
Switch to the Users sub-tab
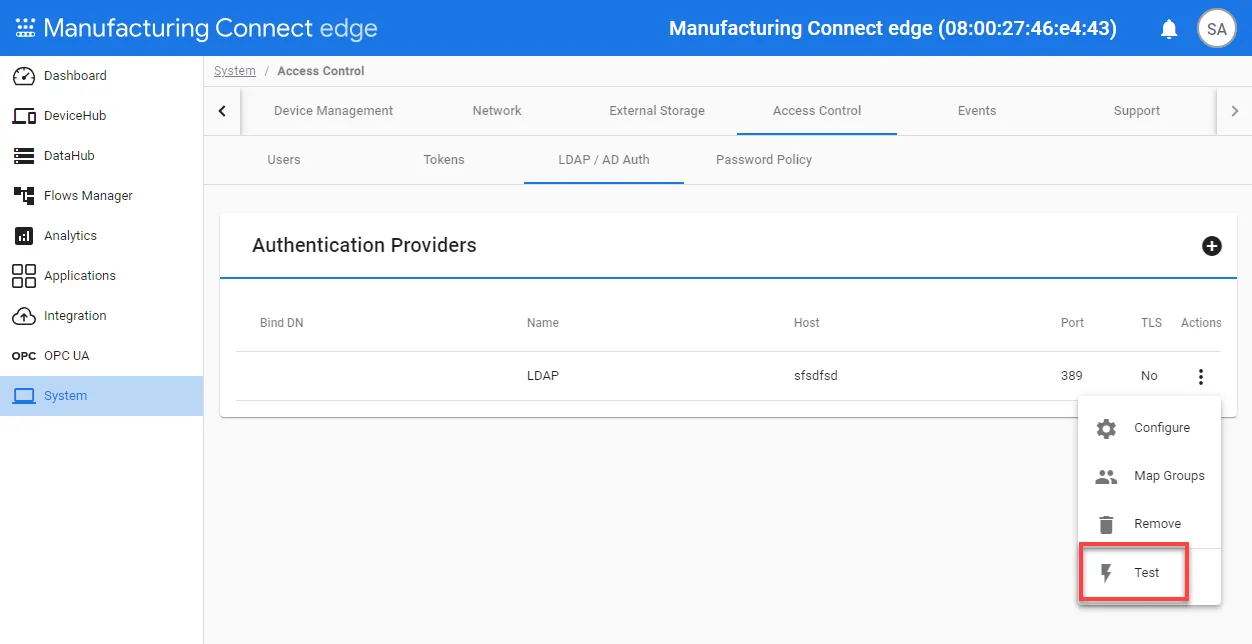tap(284, 160)
